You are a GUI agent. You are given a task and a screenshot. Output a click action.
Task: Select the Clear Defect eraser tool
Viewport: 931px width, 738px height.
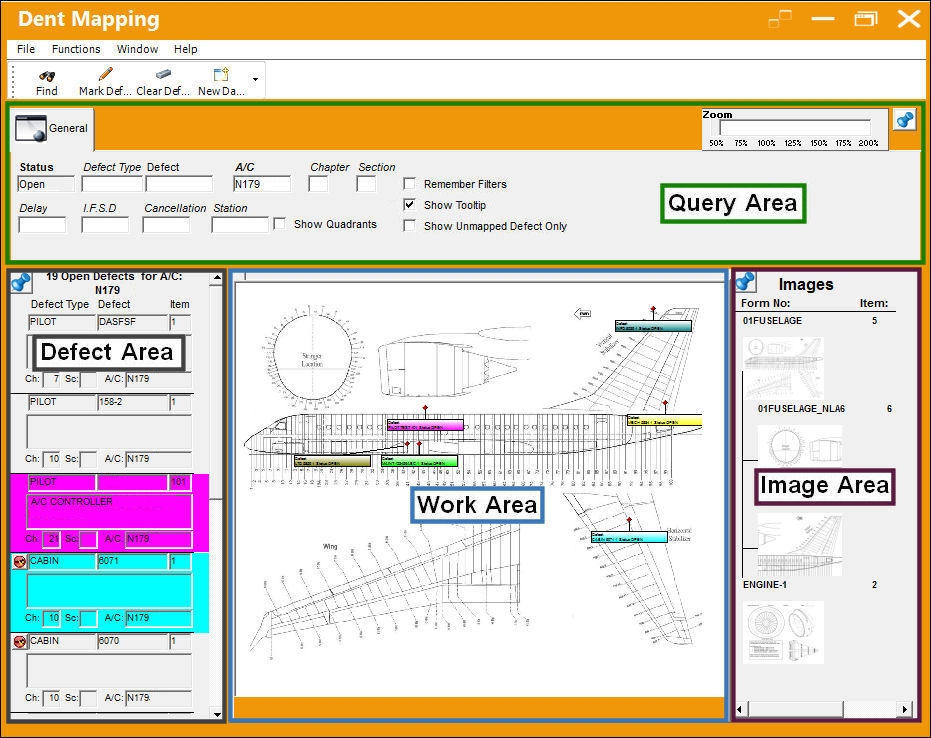pyautogui.click(x=163, y=74)
